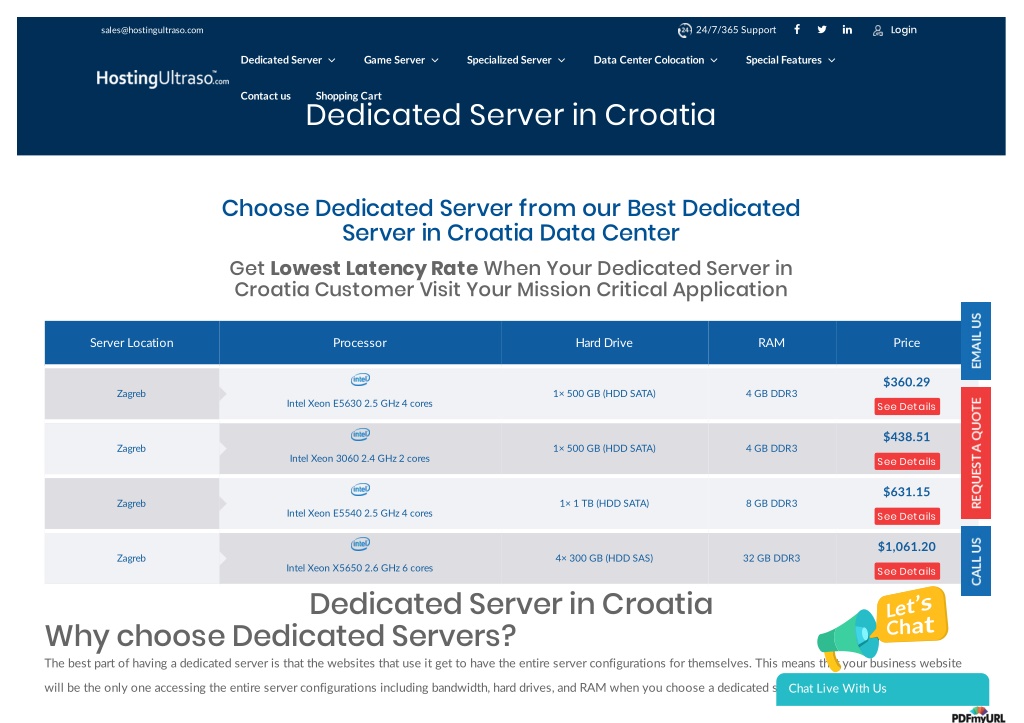Click the $631.15 price

coord(906,492)
